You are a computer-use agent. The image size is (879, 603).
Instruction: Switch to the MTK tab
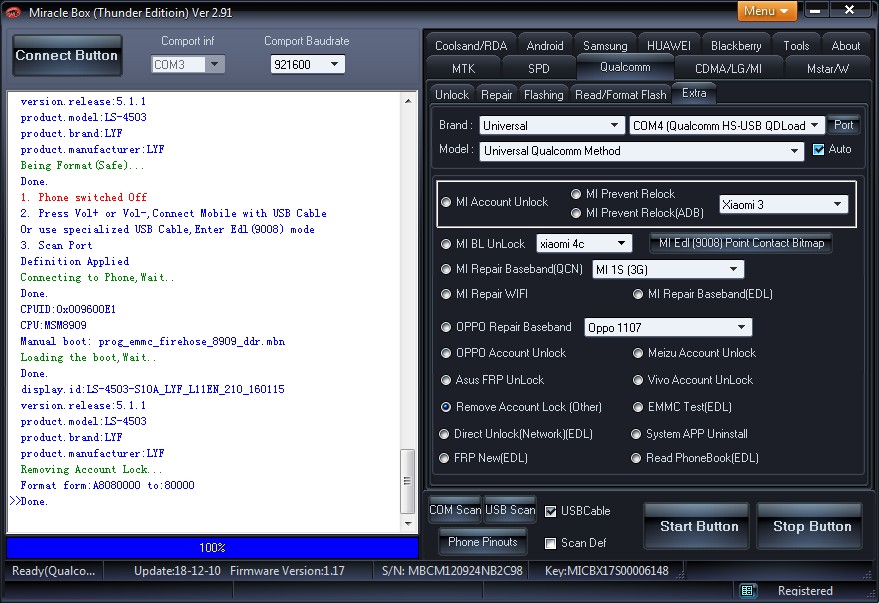[x=464, y=69]
